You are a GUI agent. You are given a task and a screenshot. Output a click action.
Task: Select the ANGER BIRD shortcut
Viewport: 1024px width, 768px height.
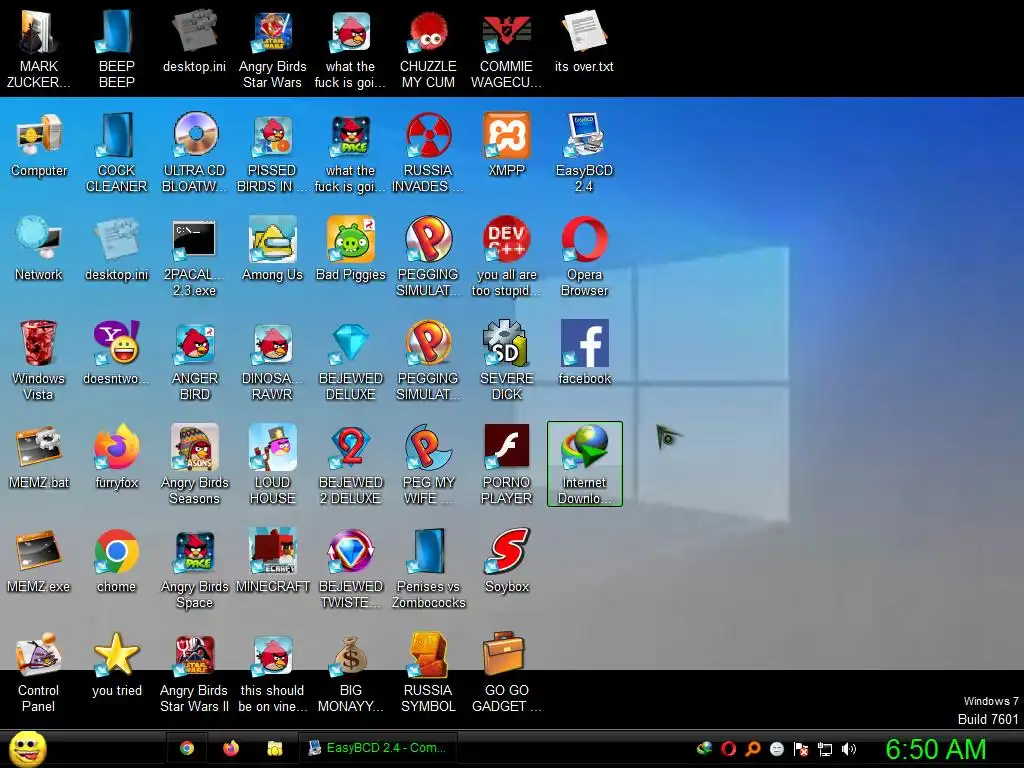195,360
